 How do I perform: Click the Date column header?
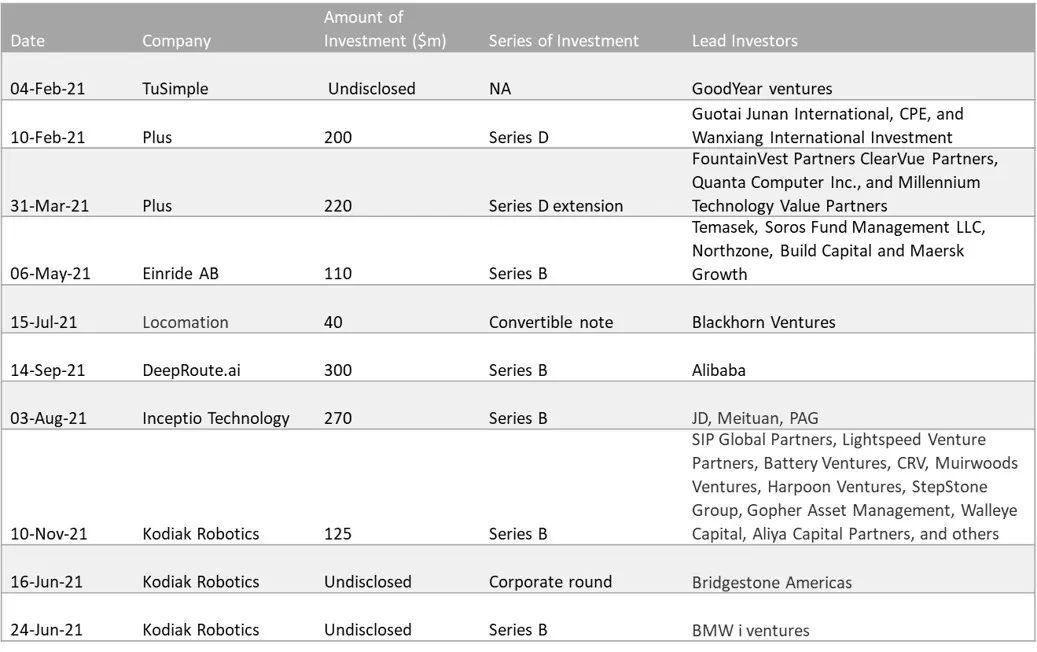[x=28, y=41]
